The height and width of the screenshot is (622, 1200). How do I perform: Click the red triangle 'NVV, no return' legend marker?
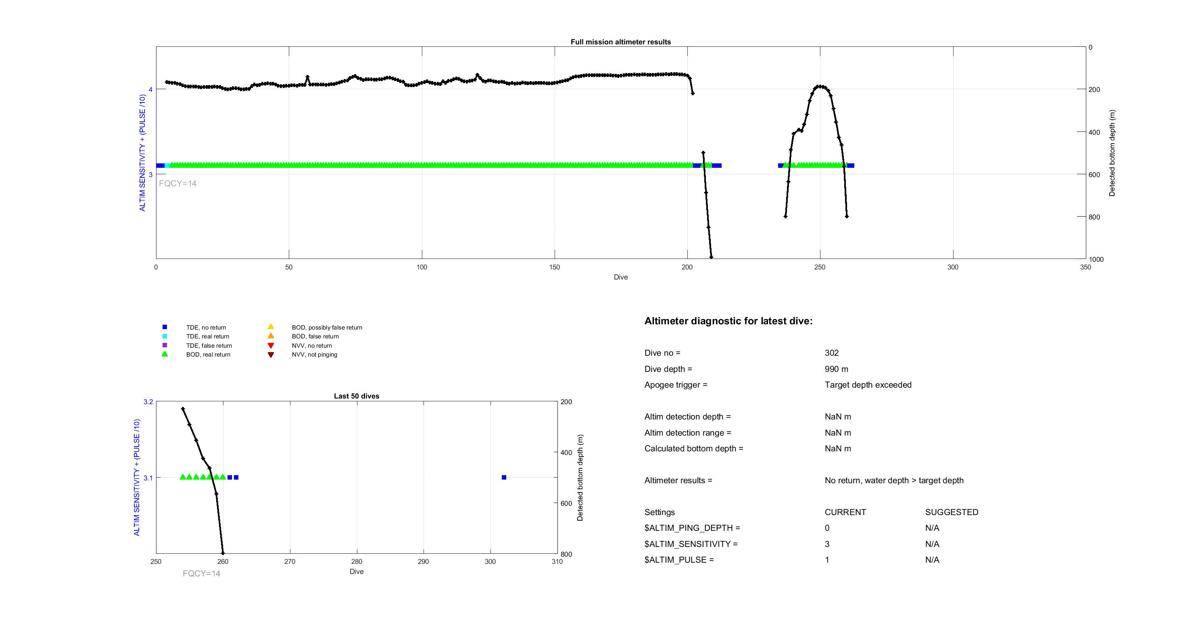[270, 345]
